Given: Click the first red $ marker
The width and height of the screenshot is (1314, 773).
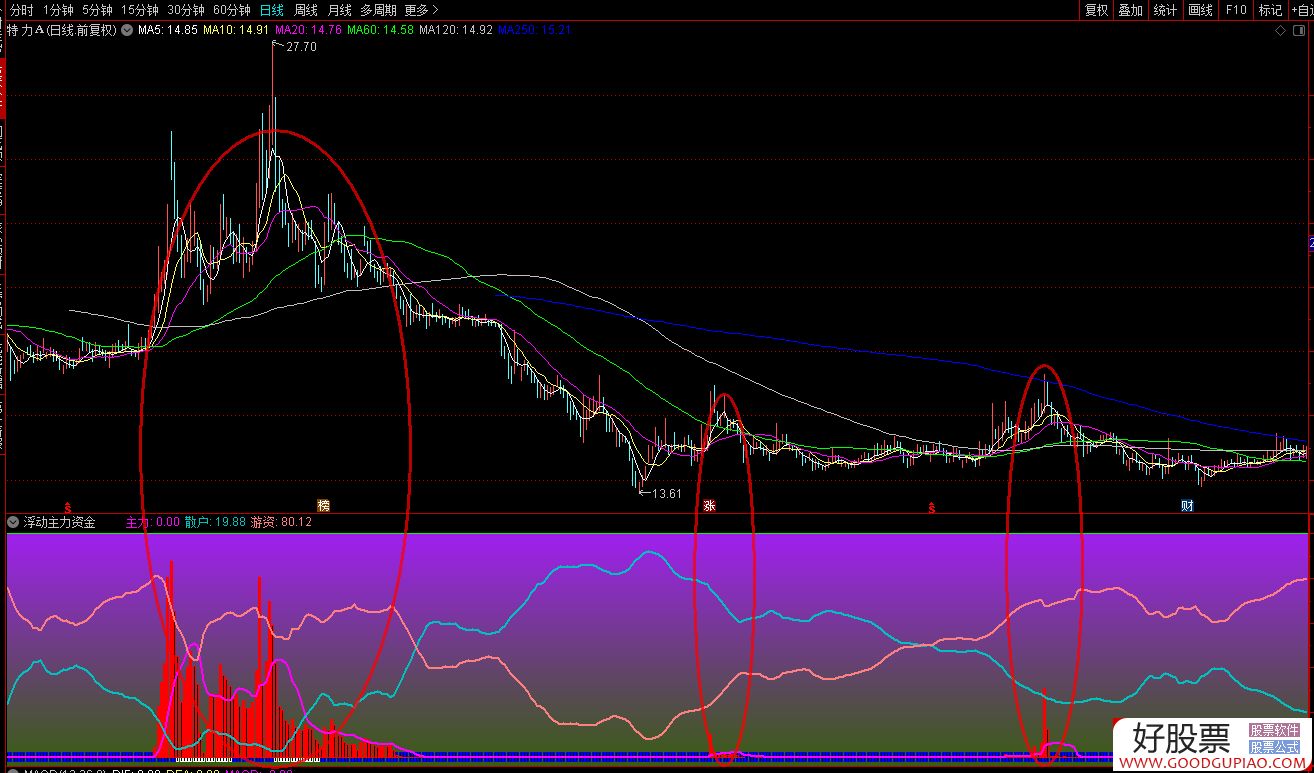Looking at the screenshot, I should (68, 507).
